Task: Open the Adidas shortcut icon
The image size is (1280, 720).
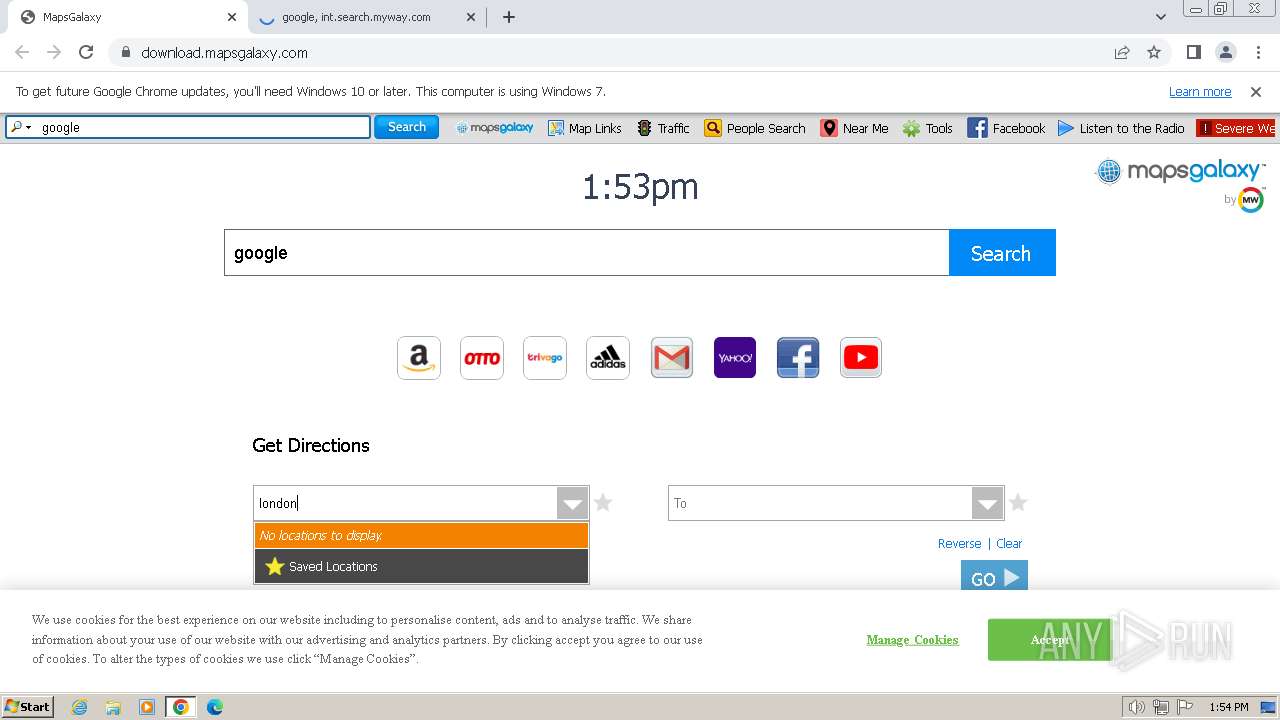Action: point(608,358)
